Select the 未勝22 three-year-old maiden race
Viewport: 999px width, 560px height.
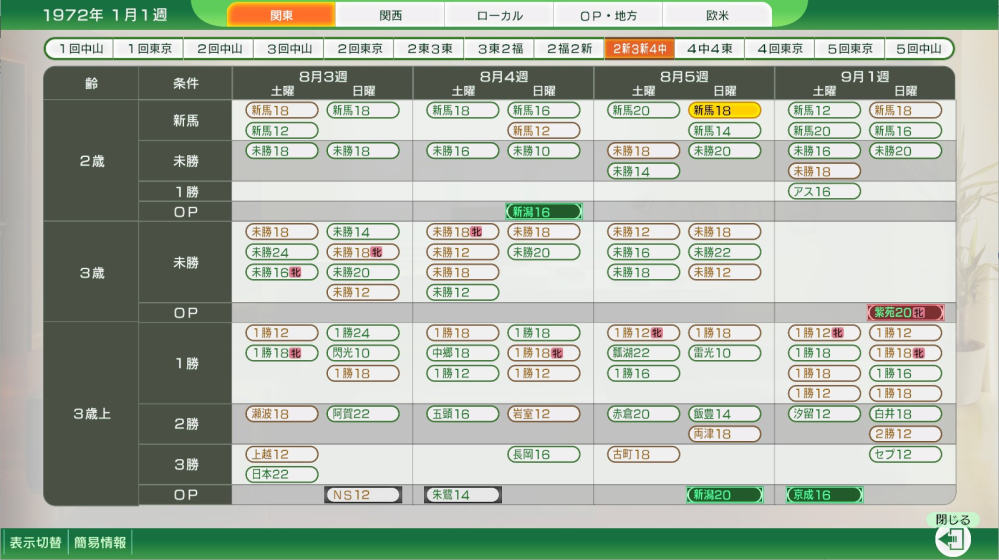(724, 252)
